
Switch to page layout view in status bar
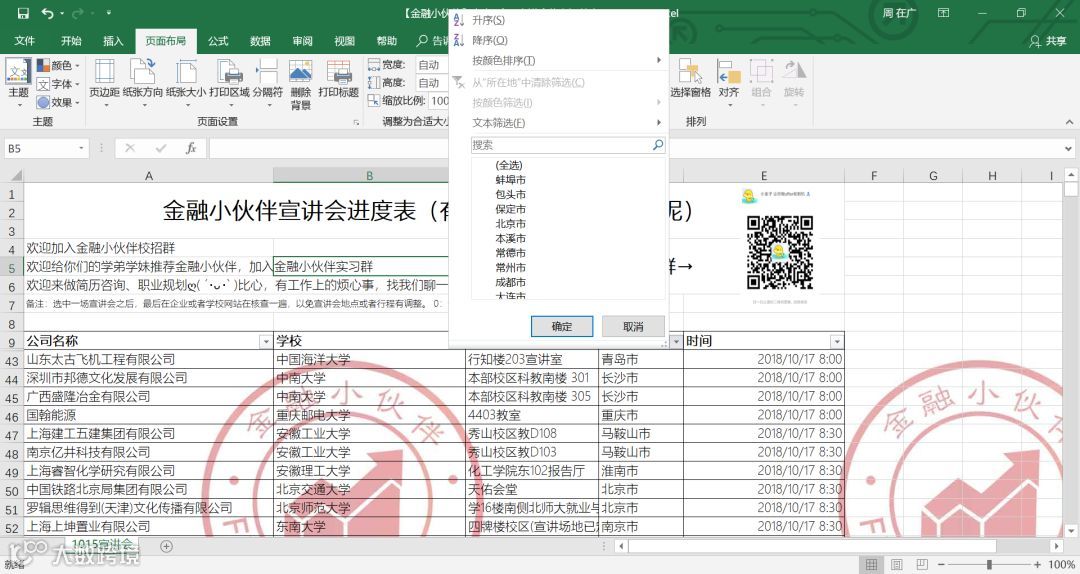(x=897, y=564)
